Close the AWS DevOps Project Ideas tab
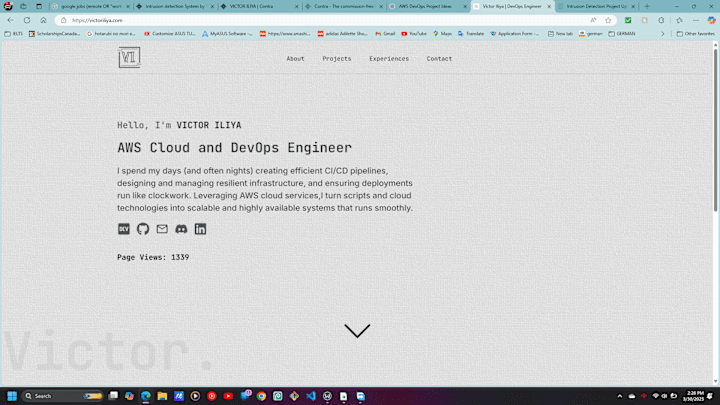The width and height of the screenshot is (720, 405). coord(465,6)
